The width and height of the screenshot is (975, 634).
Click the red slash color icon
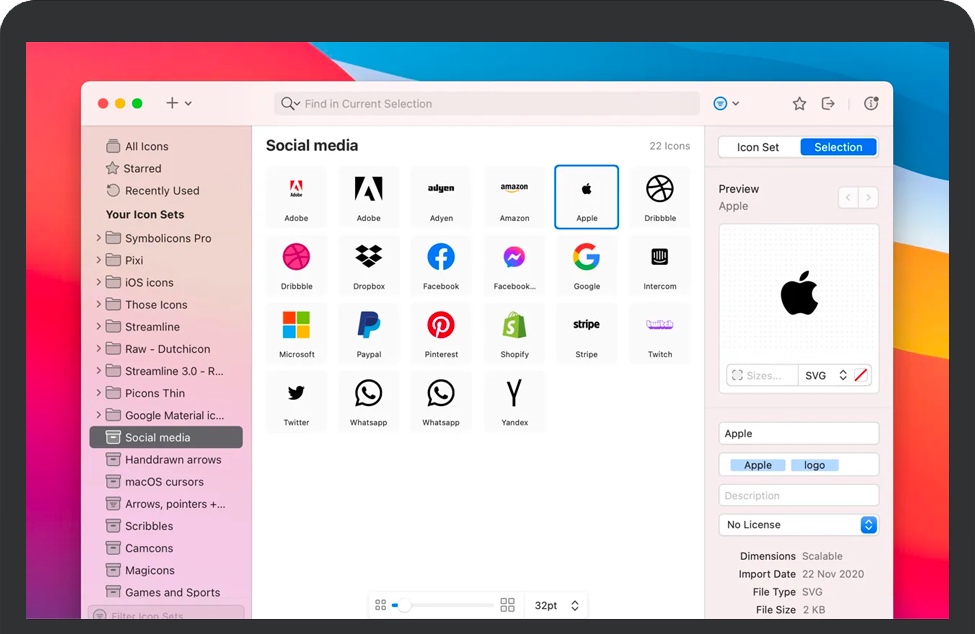pyautogui.click(x=862, y=375)
